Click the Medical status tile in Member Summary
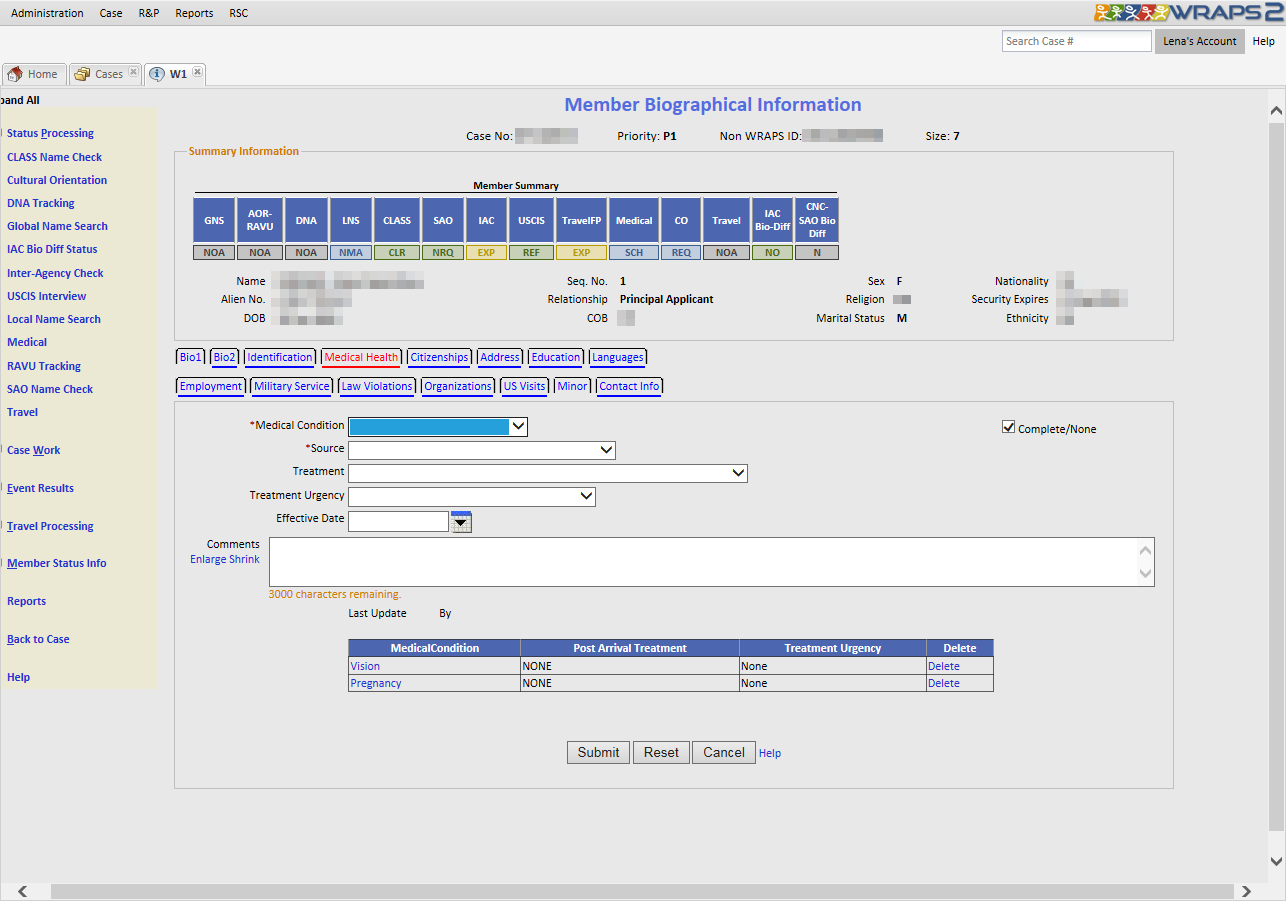 point(634,220)
